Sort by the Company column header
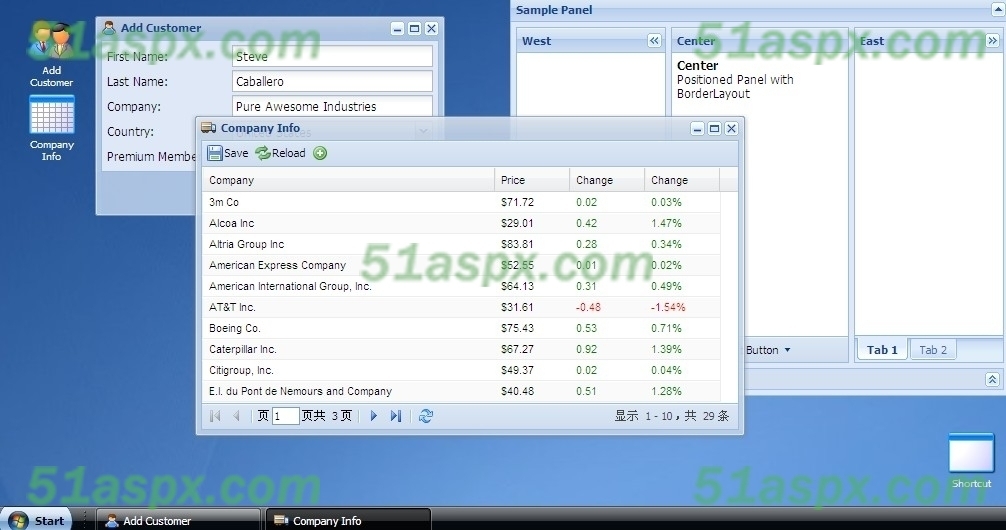The height and width of the screenshot is (530, 1006). pyautogui.click(x=348, y=180)
